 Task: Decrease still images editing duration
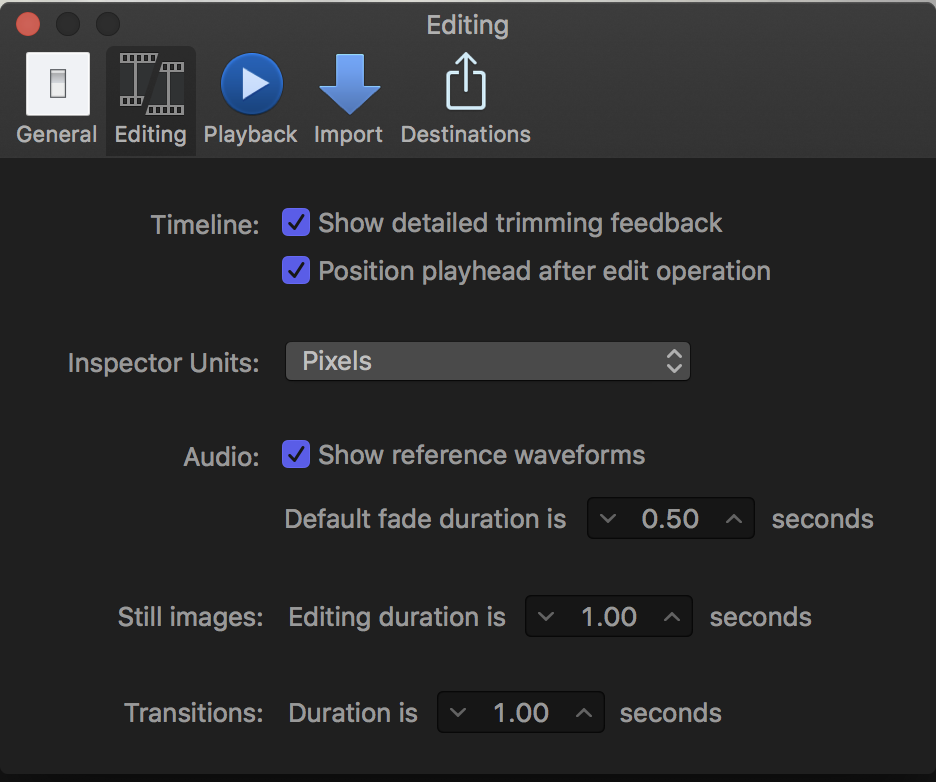(546, 616)
